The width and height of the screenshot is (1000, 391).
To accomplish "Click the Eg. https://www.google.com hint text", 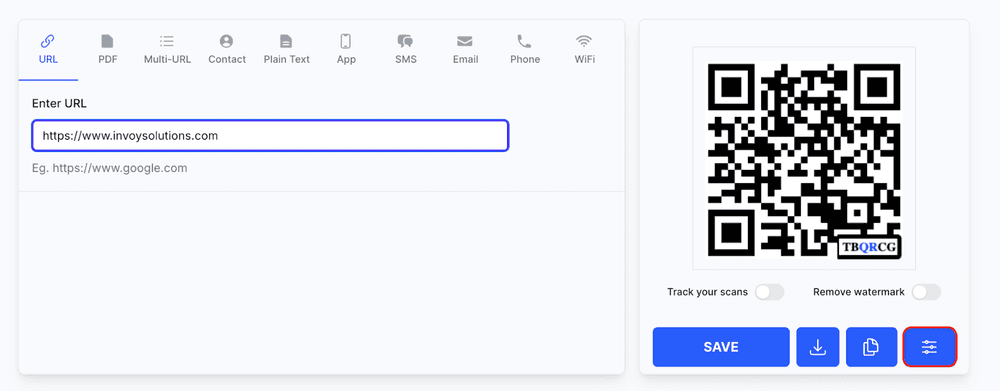I will (x=110, y=168).
